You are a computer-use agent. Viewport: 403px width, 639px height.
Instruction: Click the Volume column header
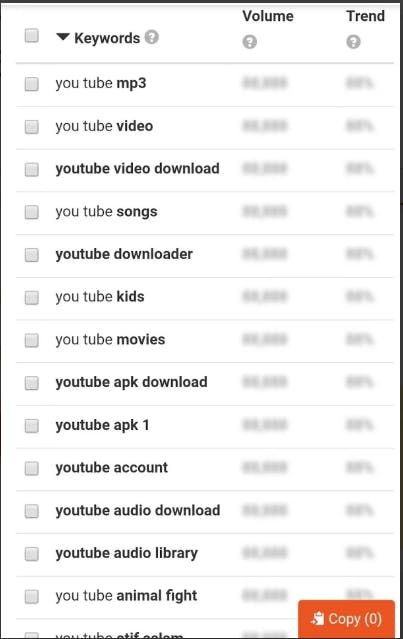[x=268, y=16]
